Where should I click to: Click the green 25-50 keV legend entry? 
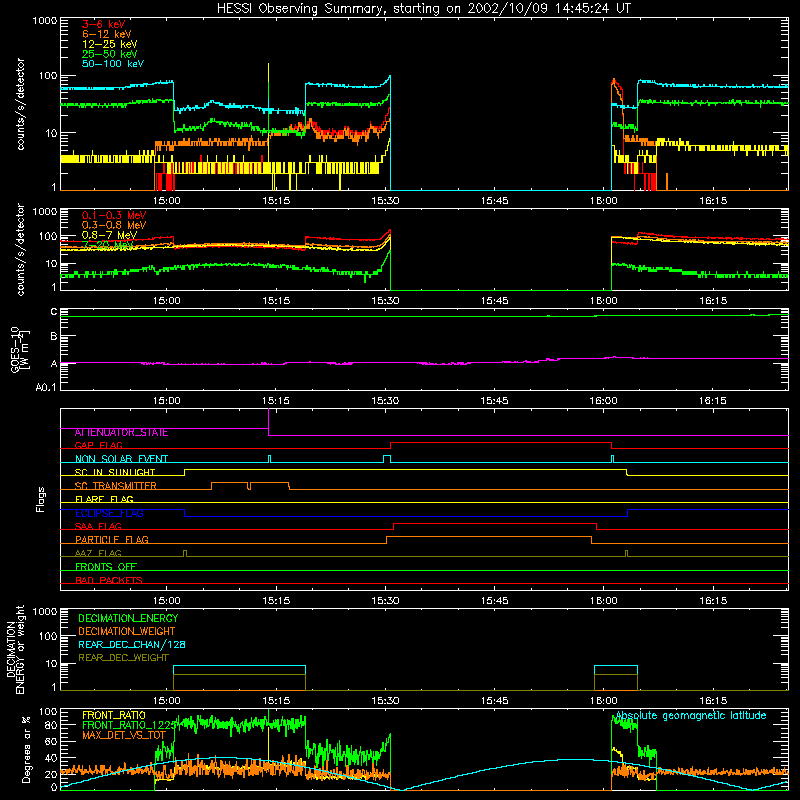point(110,54)
